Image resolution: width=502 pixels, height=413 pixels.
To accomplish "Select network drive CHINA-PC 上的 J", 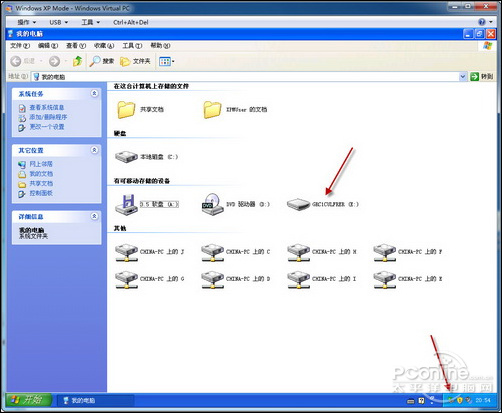I will tap(126, 252).
